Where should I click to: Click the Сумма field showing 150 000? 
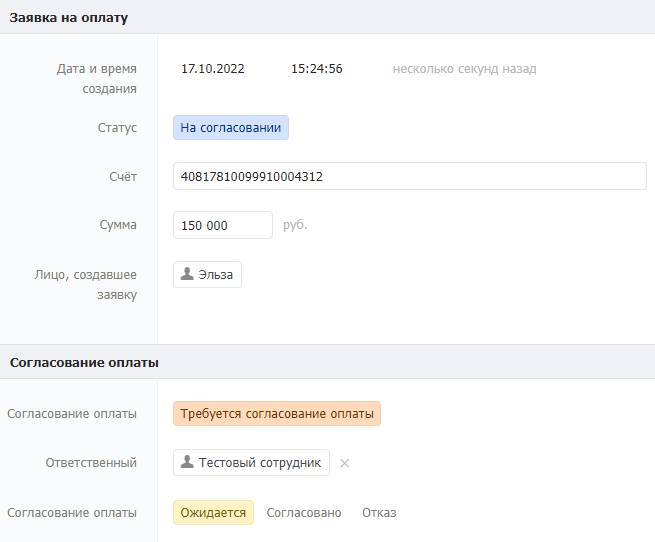coord(223,225)
